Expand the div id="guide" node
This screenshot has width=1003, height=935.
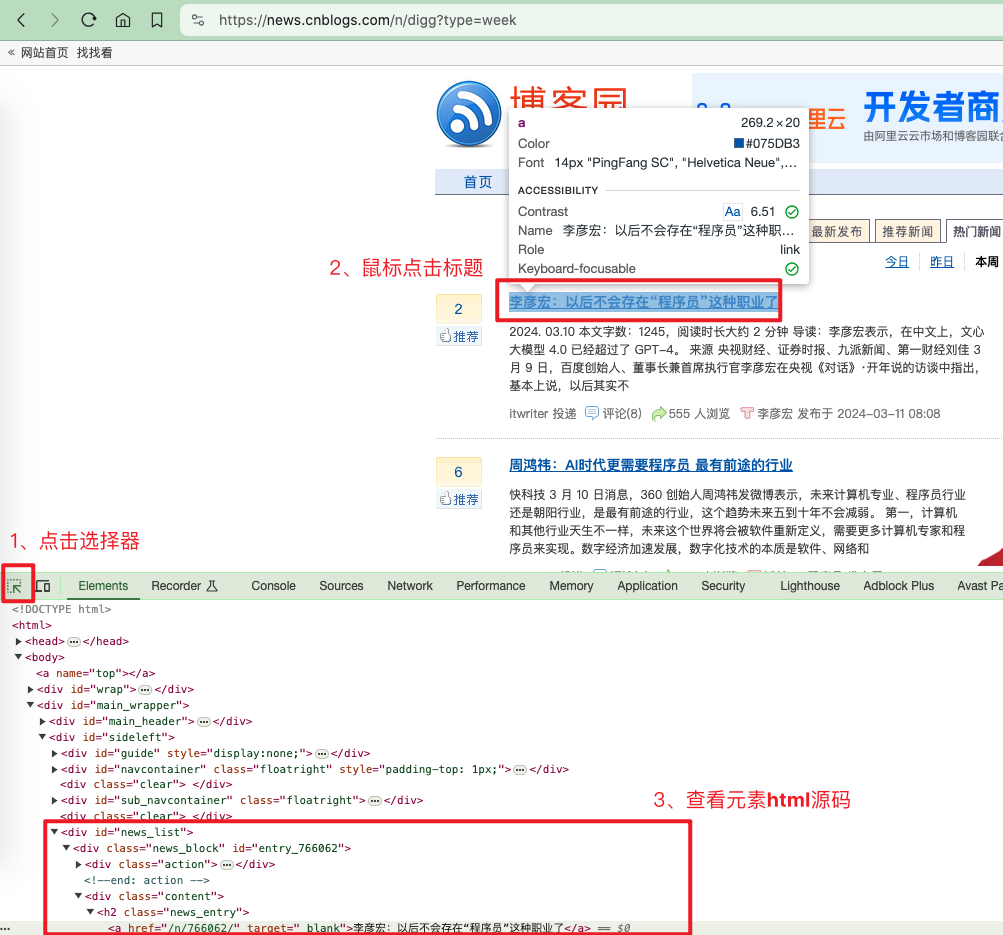(54, 753)
